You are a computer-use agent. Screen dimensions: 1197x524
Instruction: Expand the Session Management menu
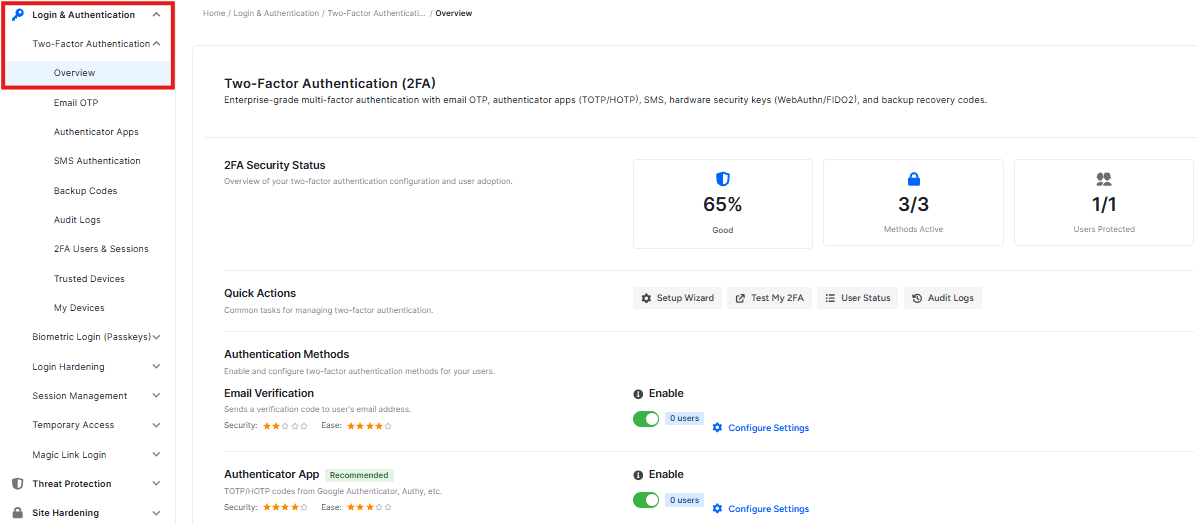coord(156,396)
